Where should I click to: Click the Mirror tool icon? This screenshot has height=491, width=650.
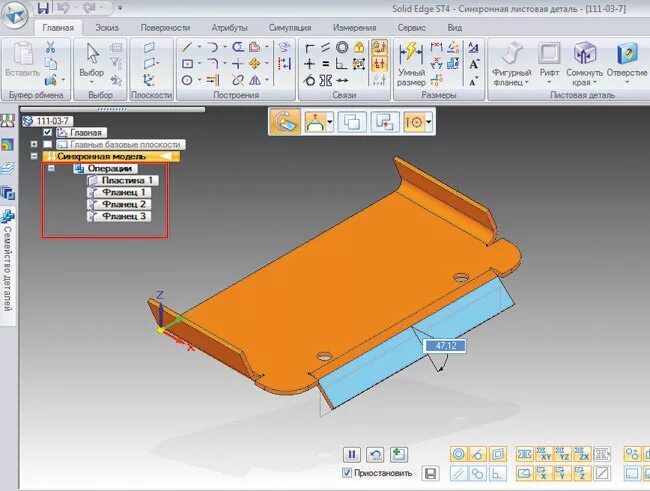(x=255, y=80)
